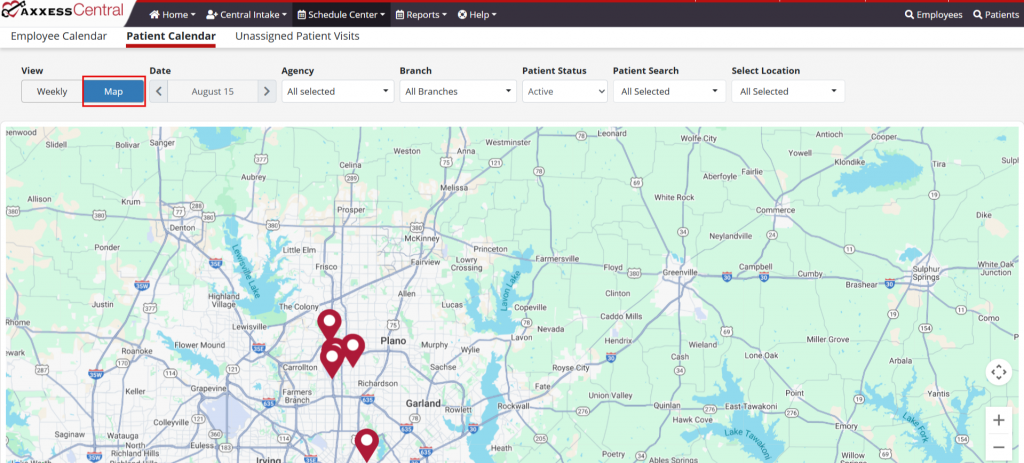This screenshot has height=463, width=1024.
Task: Zoom out on the map
Action: pos(999,447)
